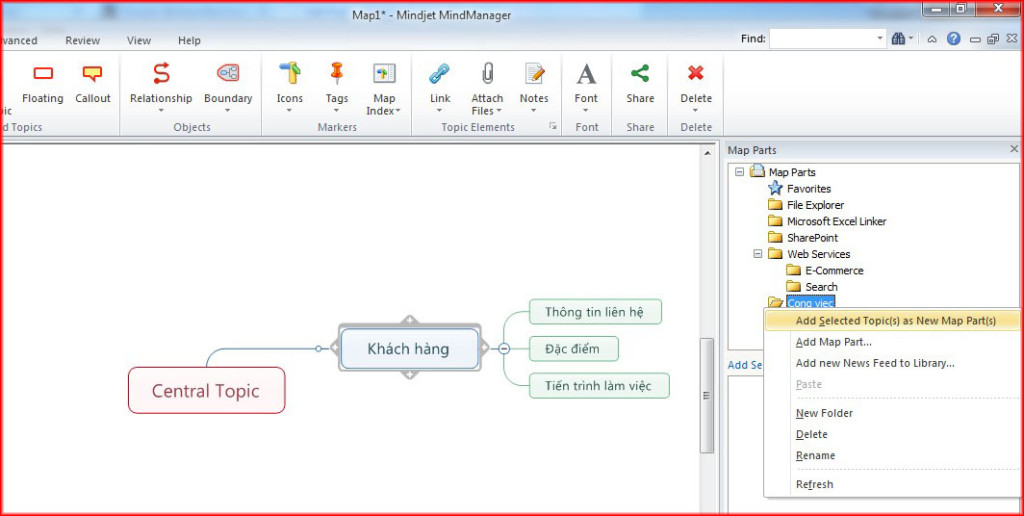1024x516 pixels.
Task: Open the Tags marker icon
Action: [337, 73]
